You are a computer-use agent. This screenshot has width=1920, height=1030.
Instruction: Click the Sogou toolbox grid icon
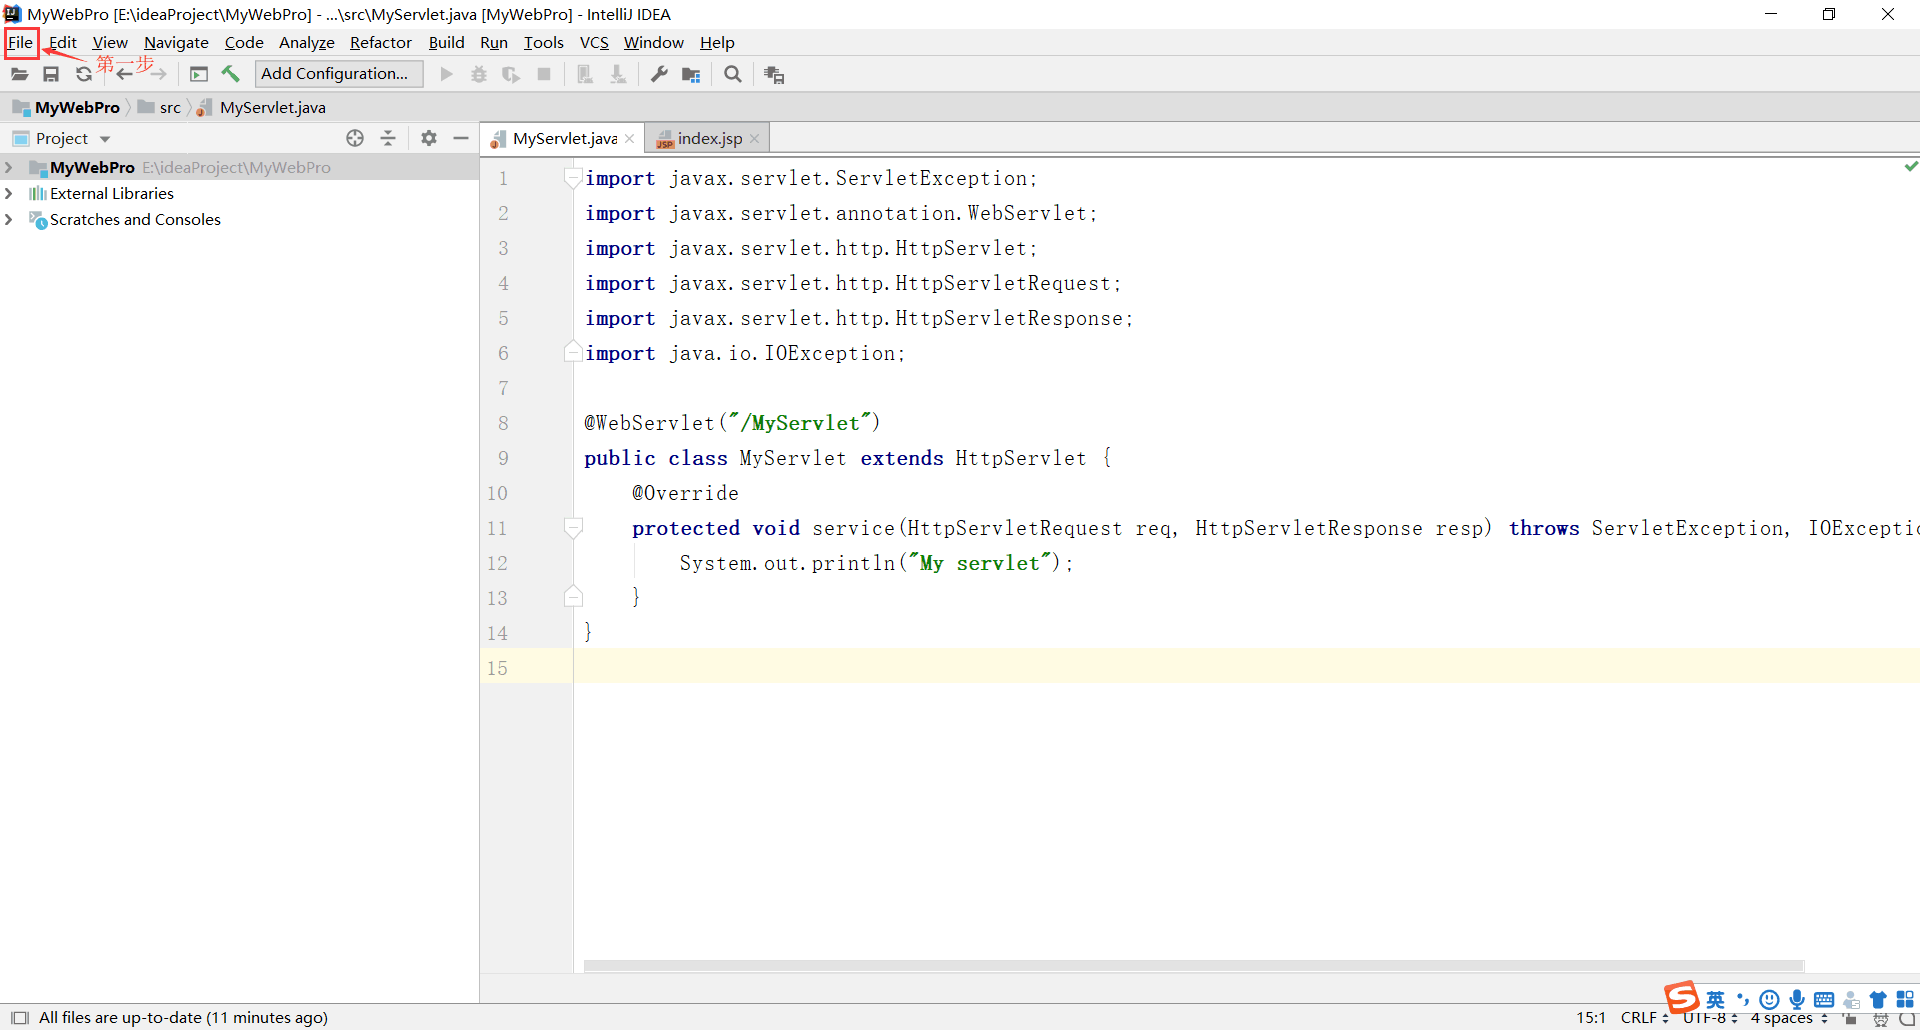coord(1905,999)
